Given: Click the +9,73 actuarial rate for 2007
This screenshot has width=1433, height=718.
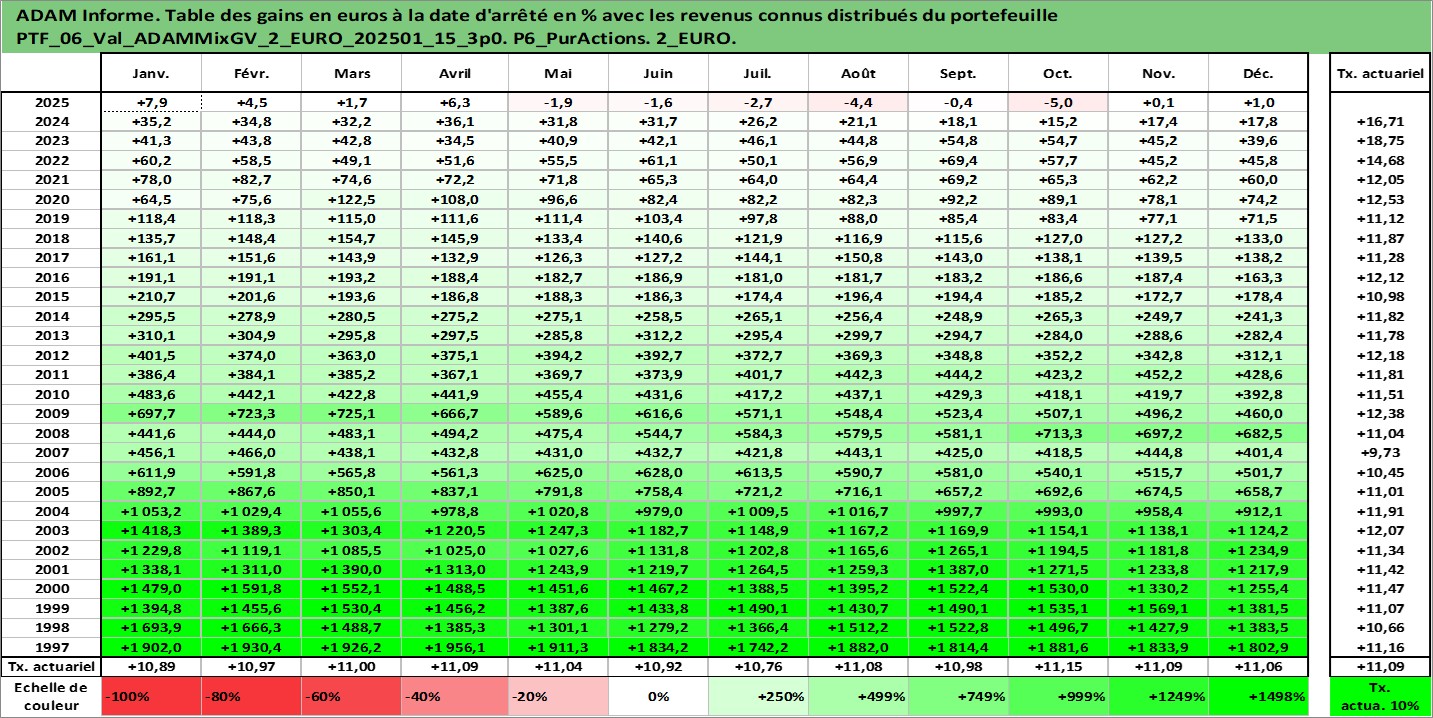Looking at the screenshot, I should (x=1381, y=452).
